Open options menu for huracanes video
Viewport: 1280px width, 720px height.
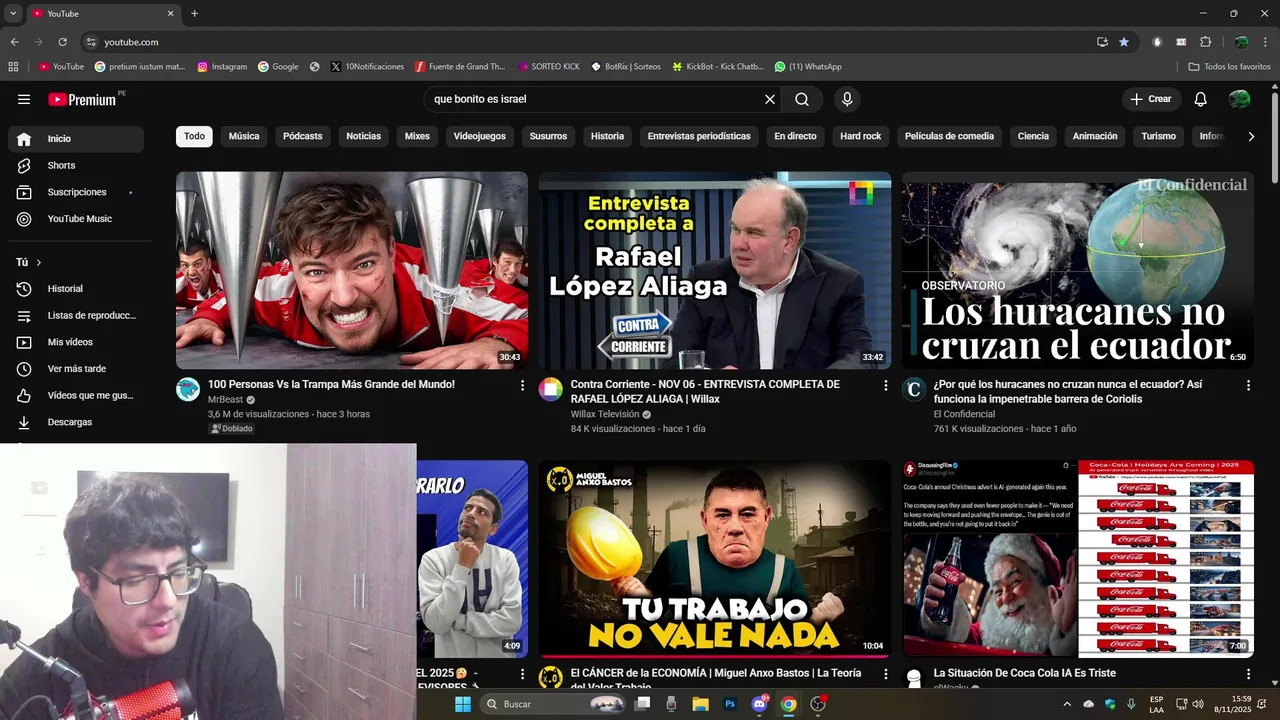coord(1248,385)
